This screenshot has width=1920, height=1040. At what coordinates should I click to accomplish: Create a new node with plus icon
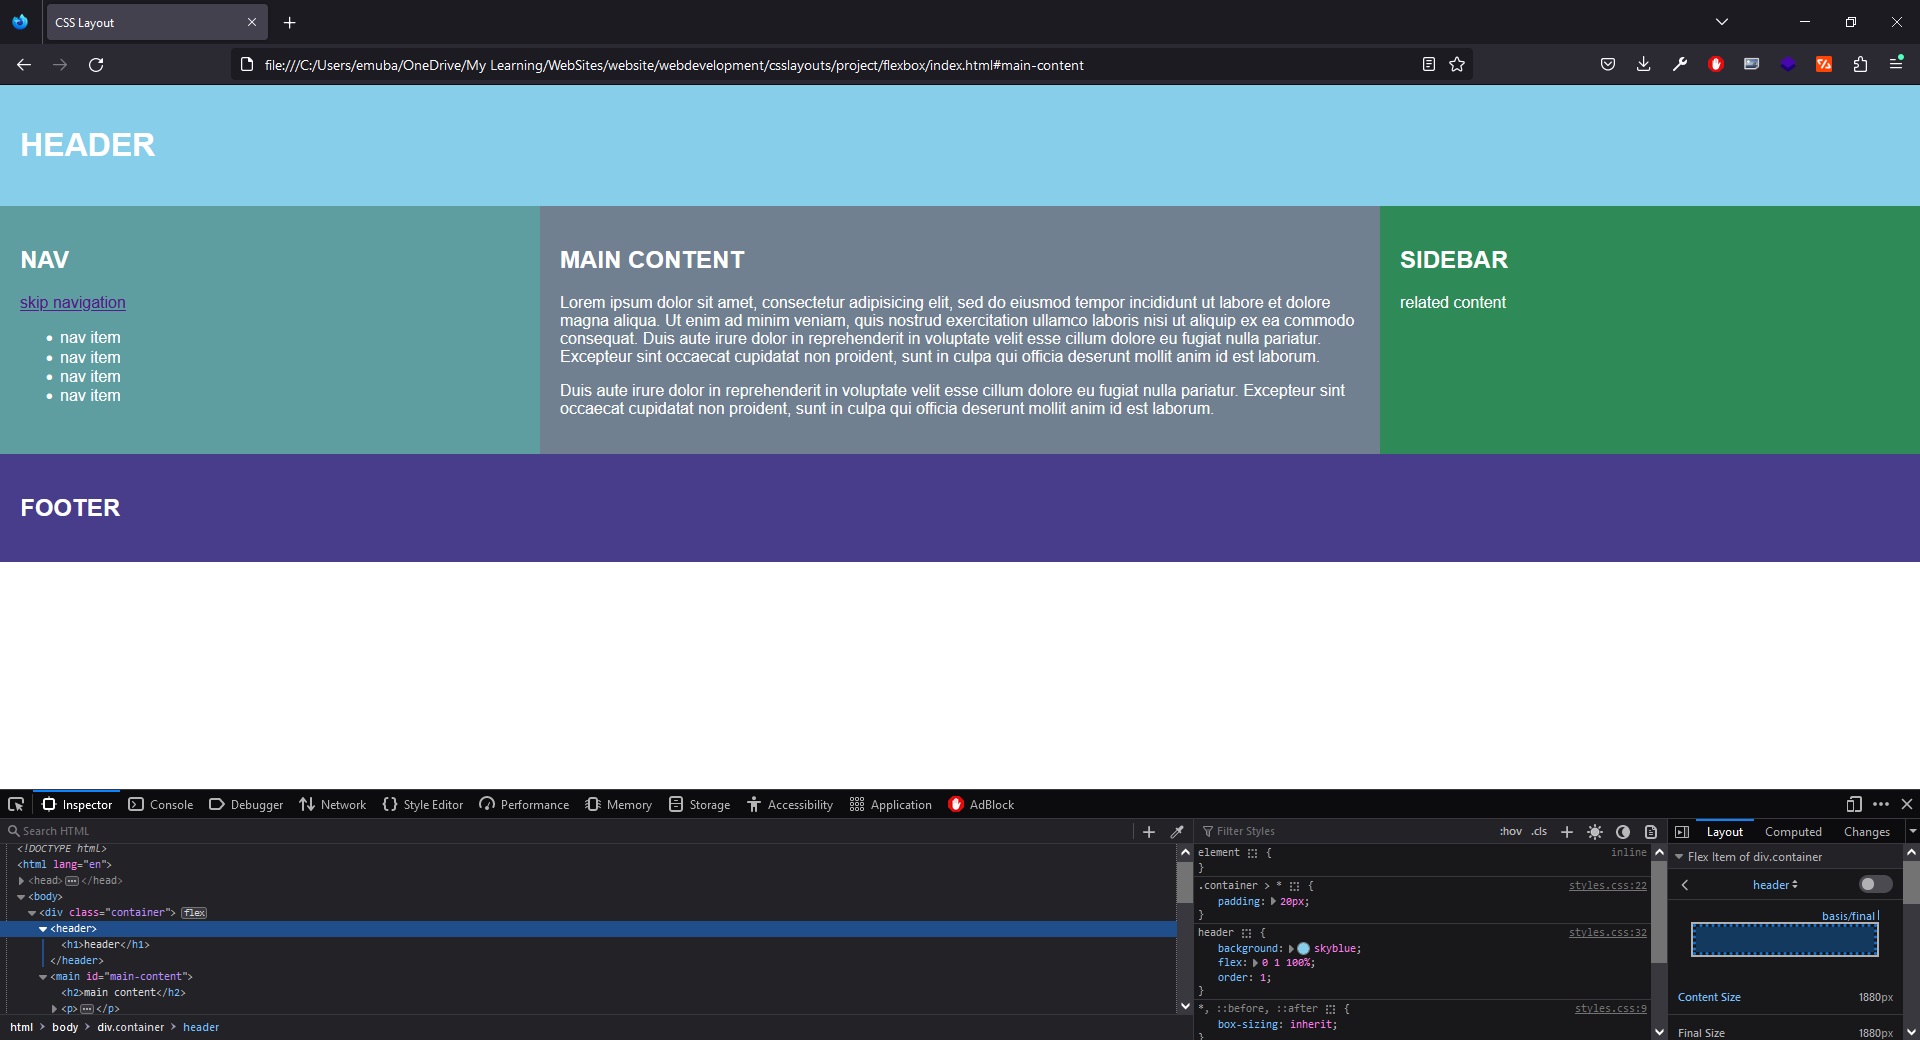pyautogui.click(x=1149, y=831)
